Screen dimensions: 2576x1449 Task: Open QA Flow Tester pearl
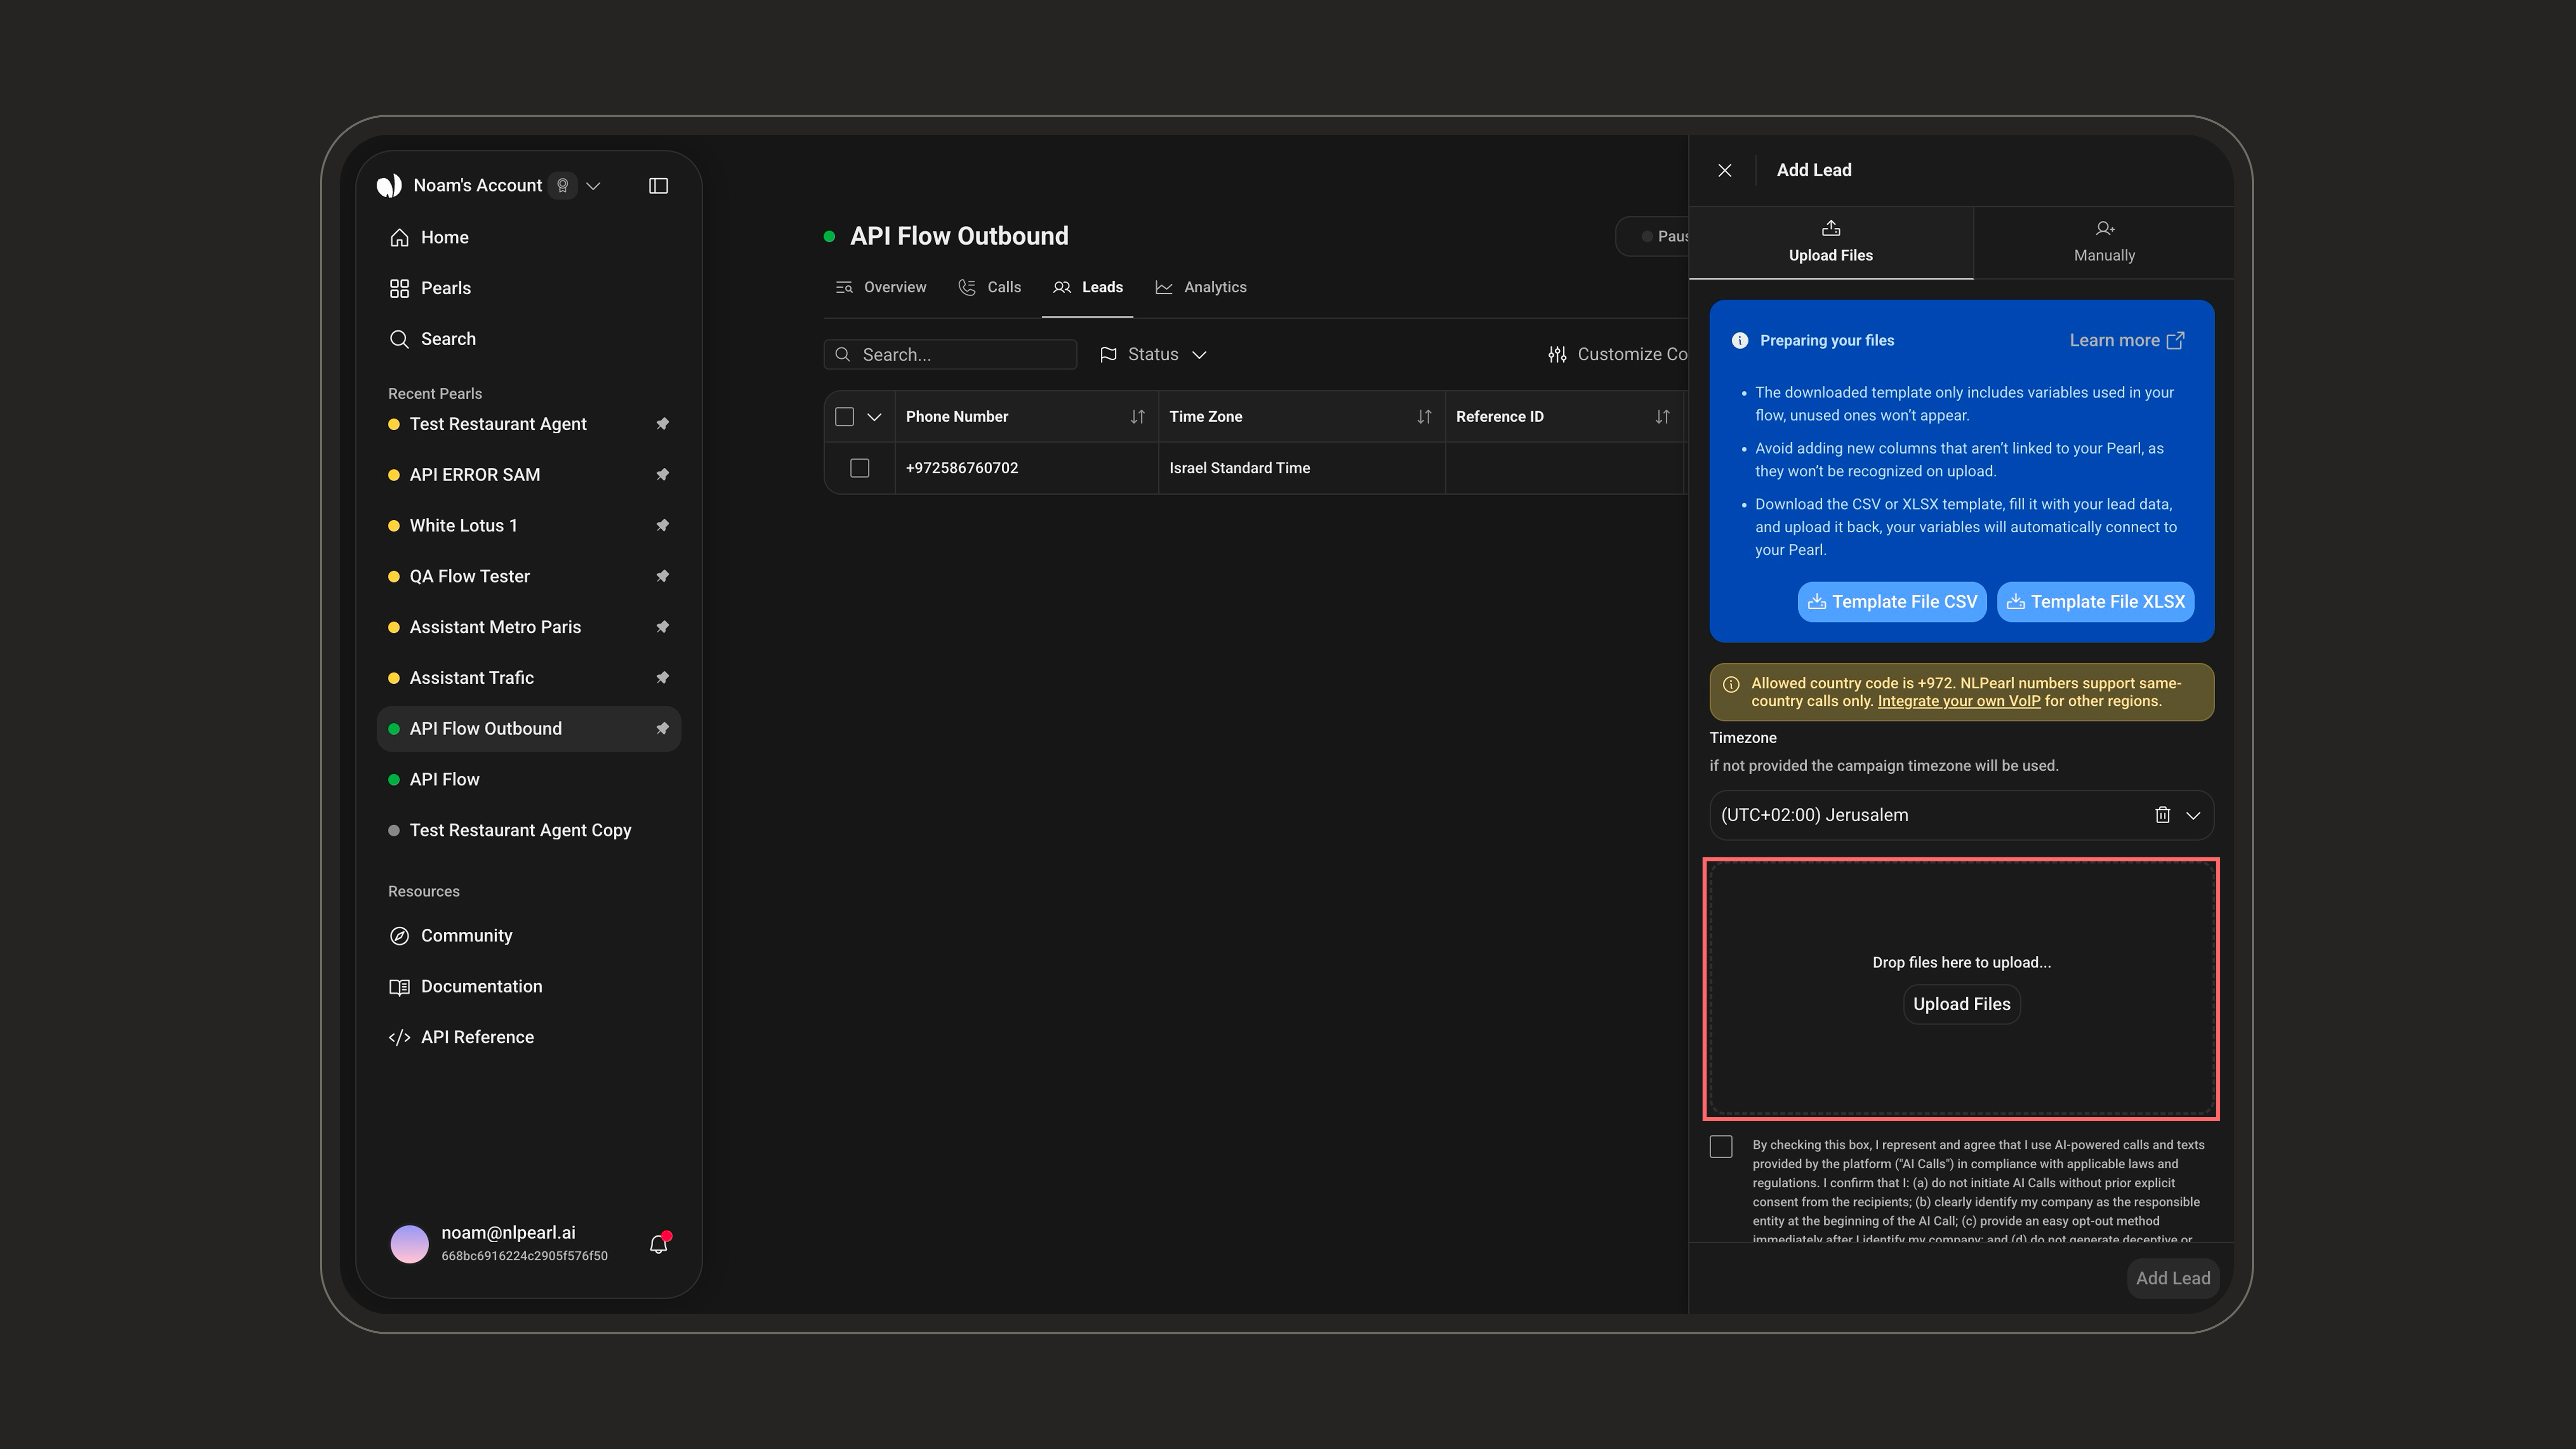click(469, 577)
